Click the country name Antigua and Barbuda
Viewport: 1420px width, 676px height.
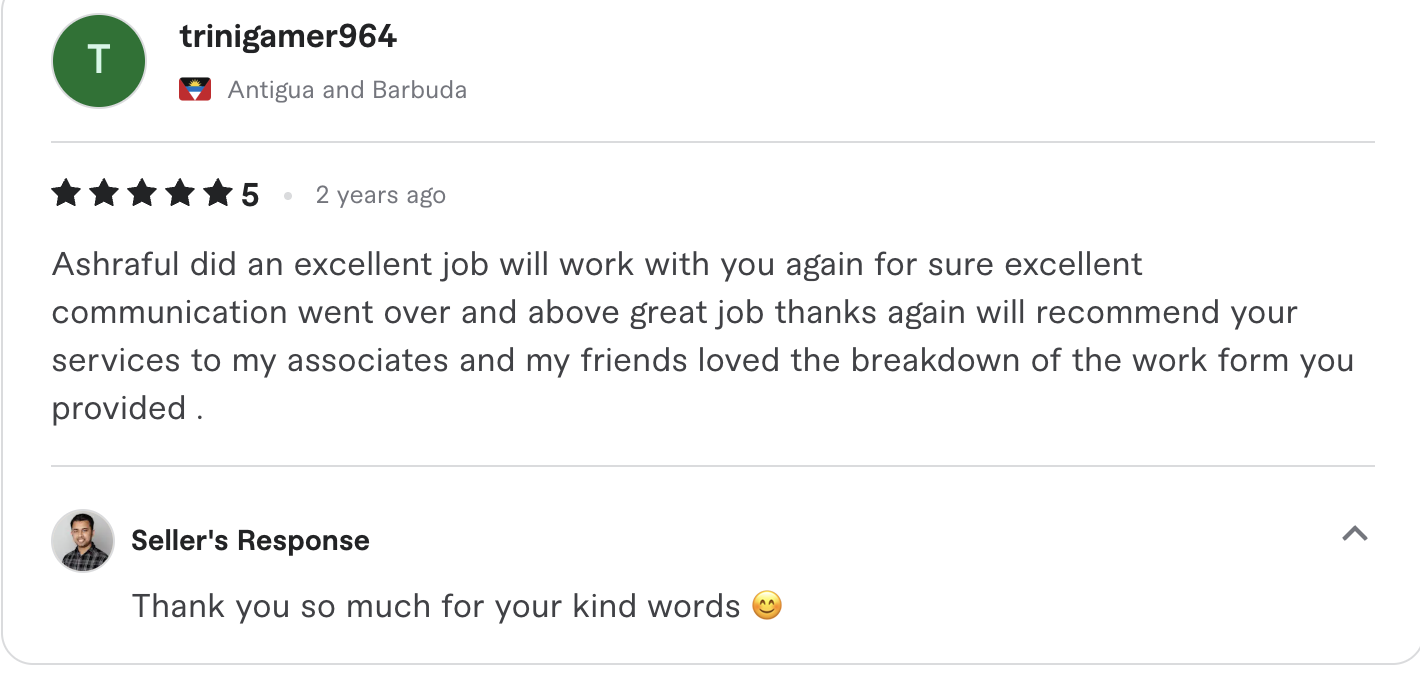[346, 89]
